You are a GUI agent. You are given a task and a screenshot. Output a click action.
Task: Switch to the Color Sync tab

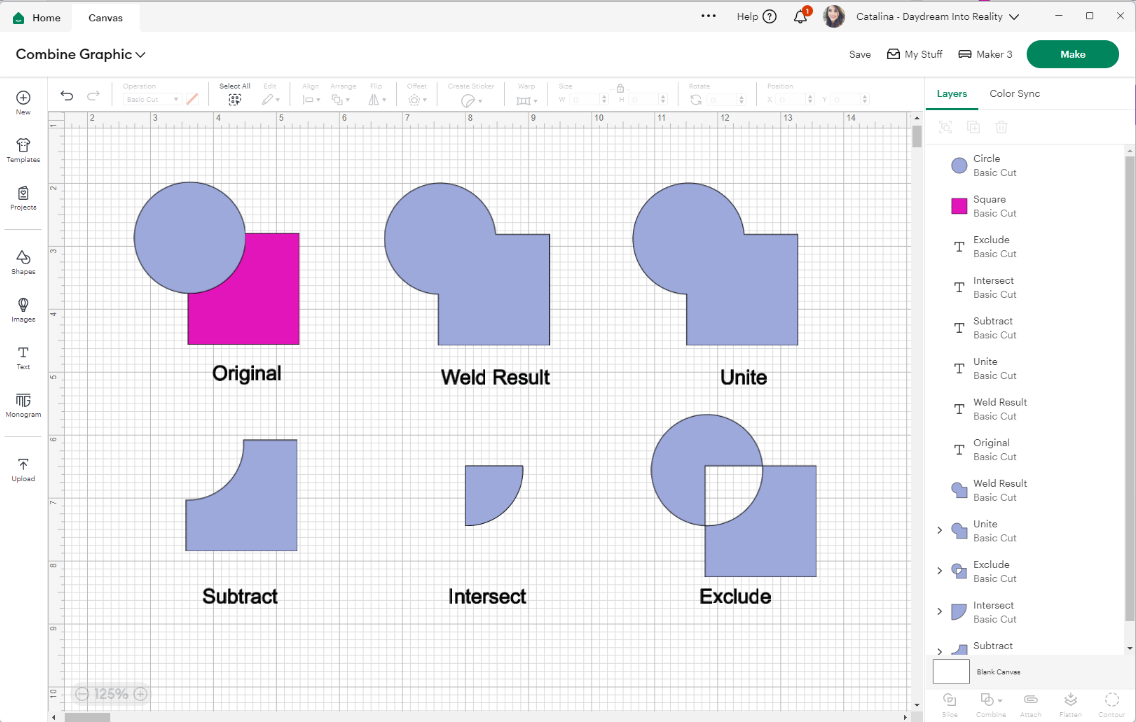tap(1014, 93)
